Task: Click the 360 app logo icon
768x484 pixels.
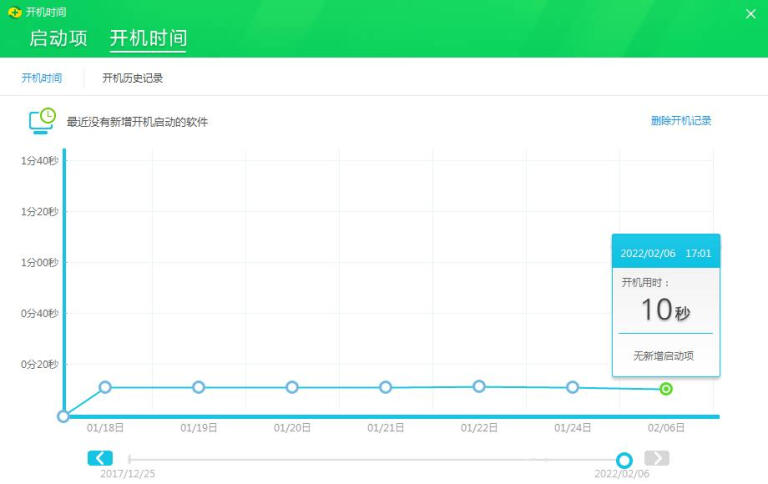Action: pyautogui.click(x=14, y=13)
